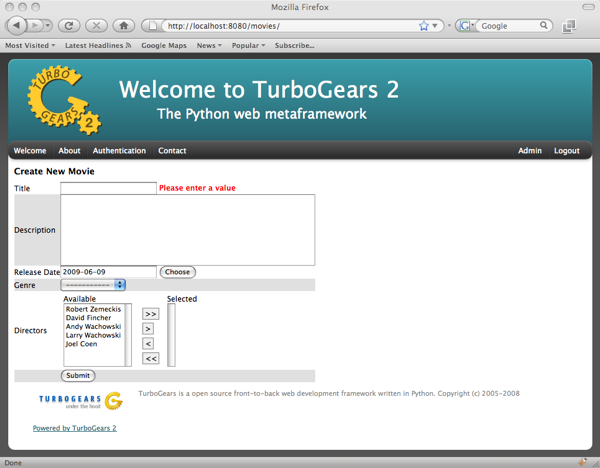600x468 pixels.
Task: Move selected director with the > button
Action: [148, 329]
